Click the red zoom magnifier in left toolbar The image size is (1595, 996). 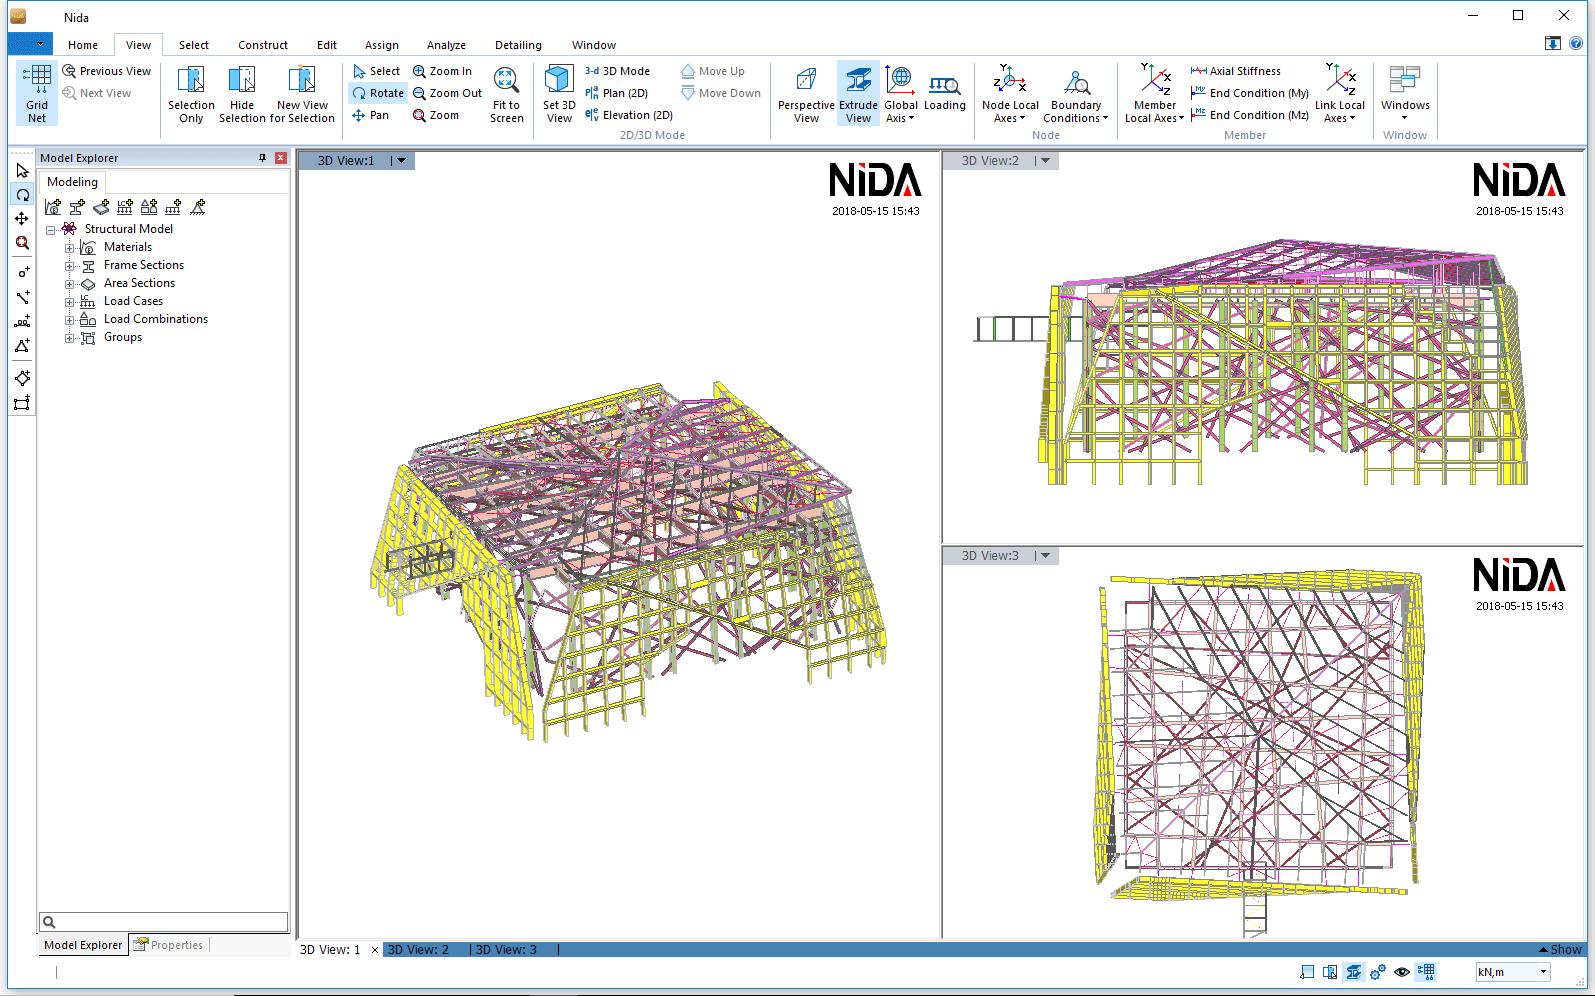click(x=22, y=243)
